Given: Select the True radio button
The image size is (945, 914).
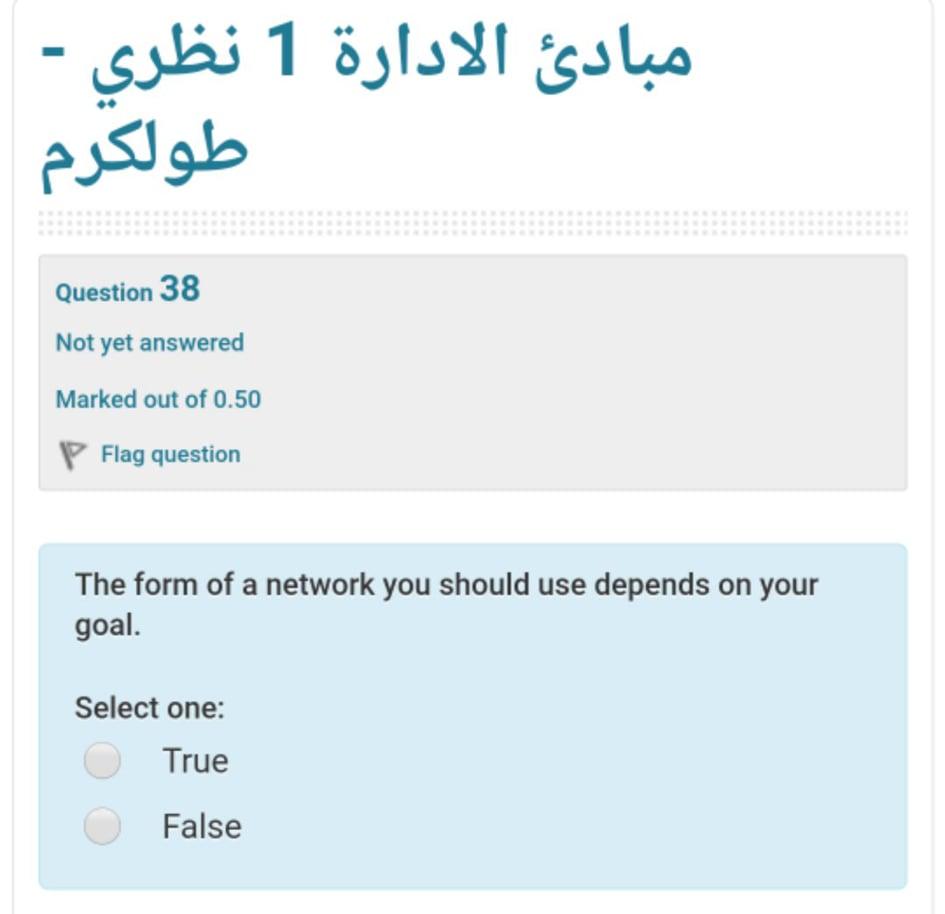Looking at the screenshot, I should pyautogui.click(x=105, y=760).
